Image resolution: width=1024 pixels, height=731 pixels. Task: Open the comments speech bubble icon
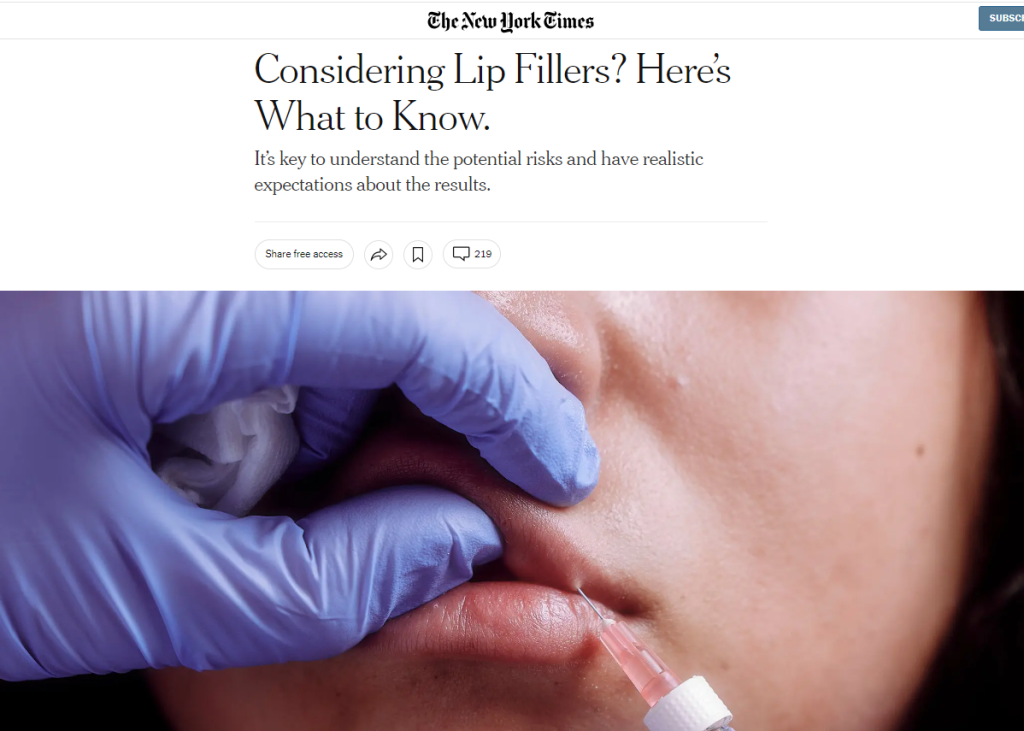[x=461, y=253]
